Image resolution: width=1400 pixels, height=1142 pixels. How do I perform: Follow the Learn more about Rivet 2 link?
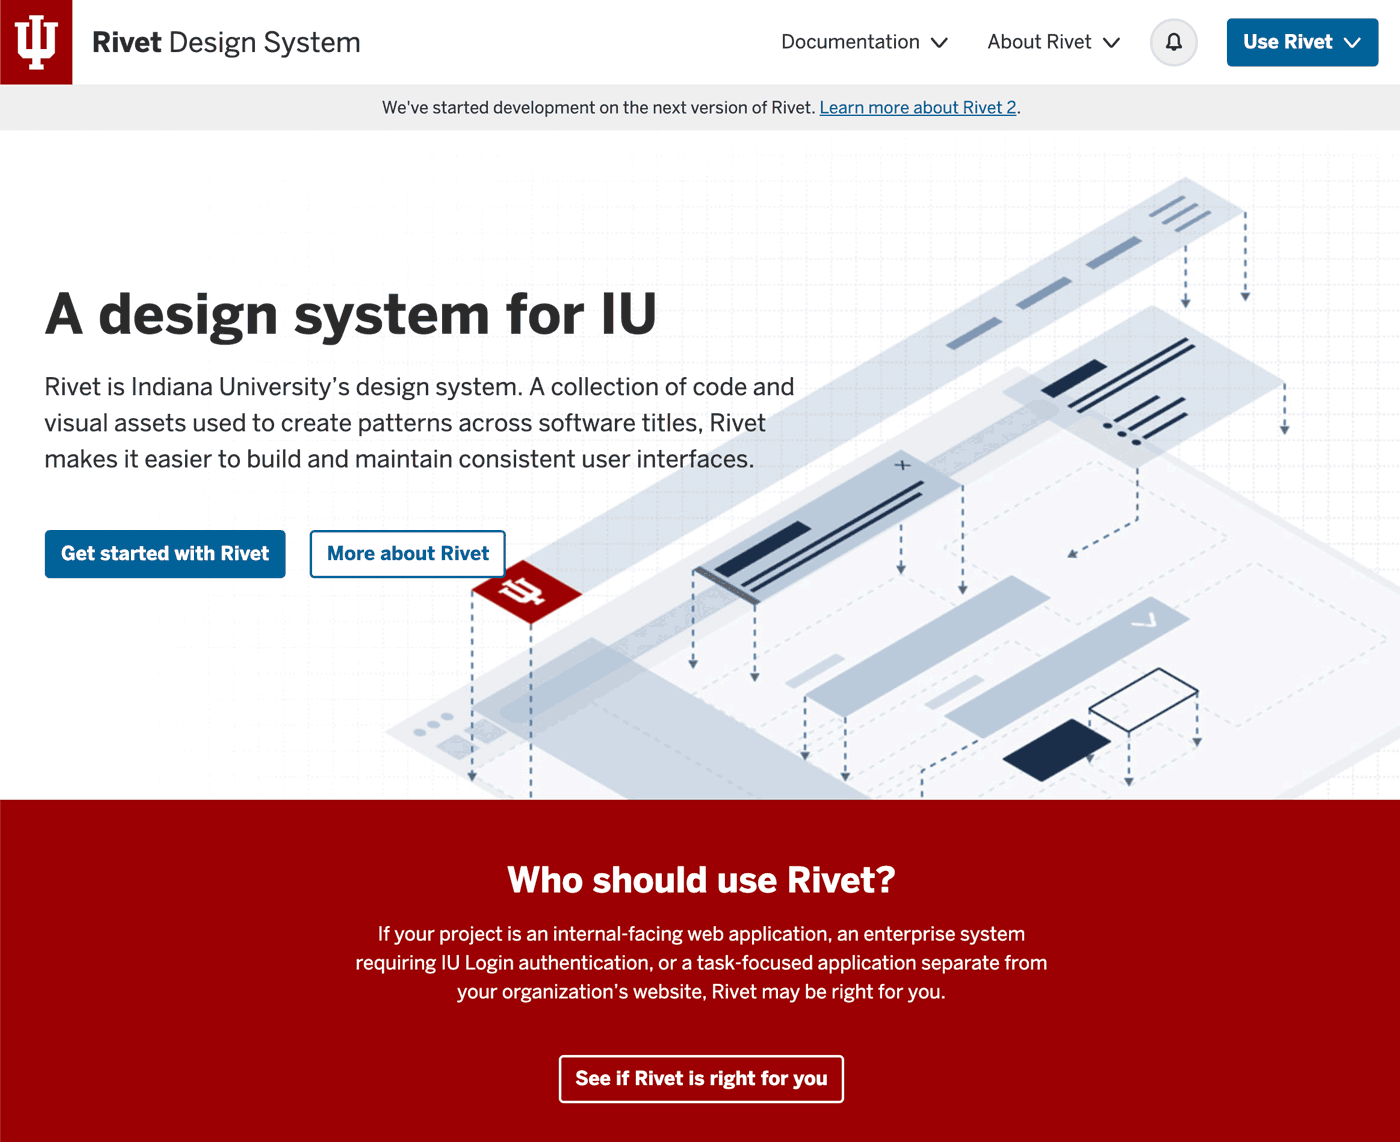point(918,108)
